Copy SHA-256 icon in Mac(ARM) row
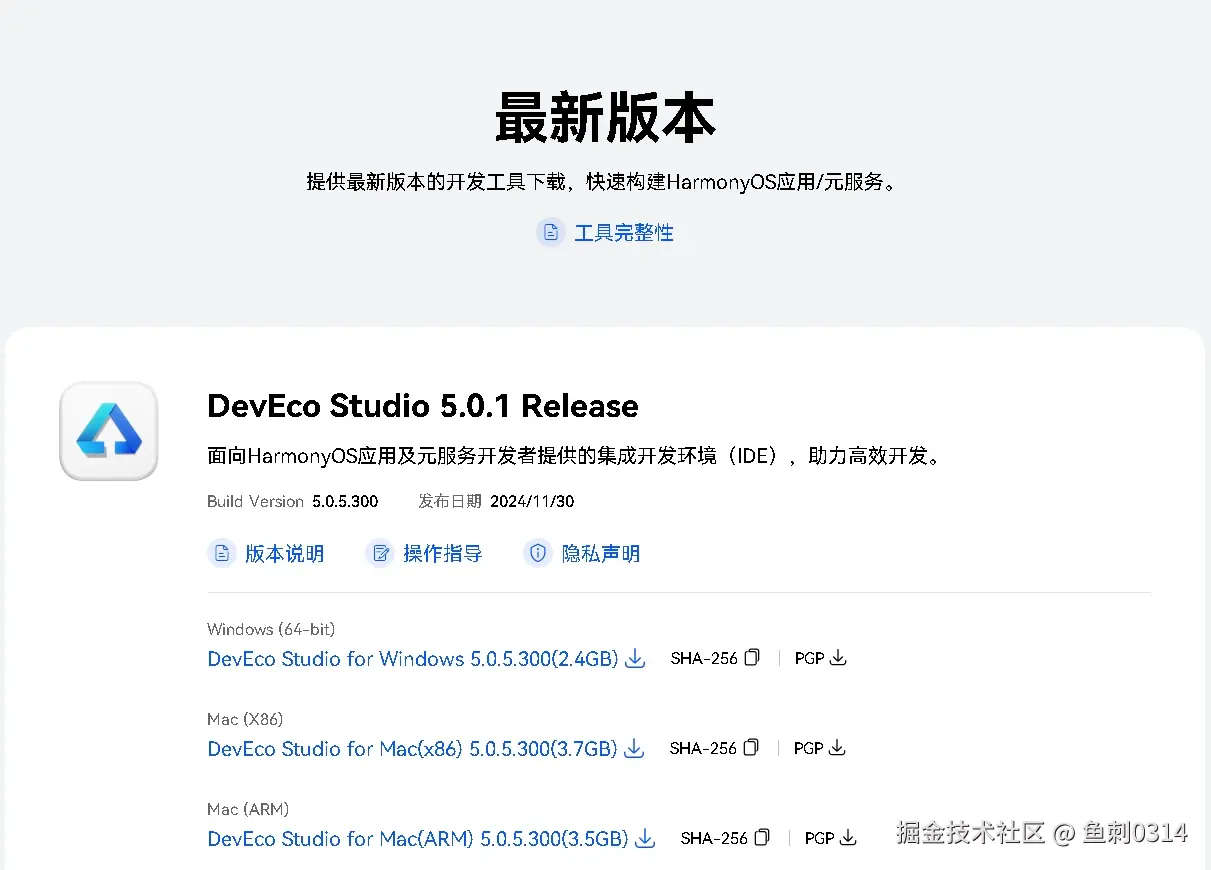1211x870 pixels. pyautogui.click(x=762, y=838)
